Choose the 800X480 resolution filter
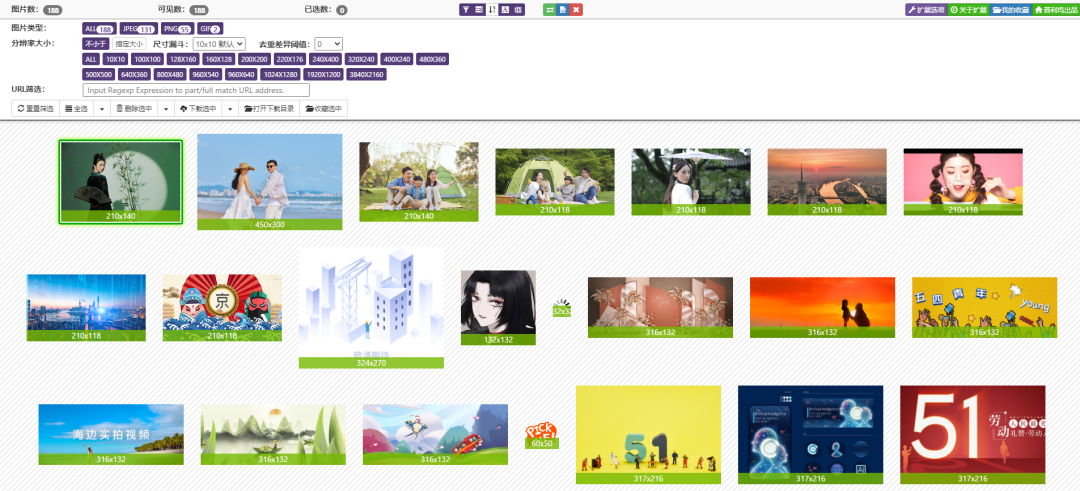The image size is (1080, 491). pos(169,74)
